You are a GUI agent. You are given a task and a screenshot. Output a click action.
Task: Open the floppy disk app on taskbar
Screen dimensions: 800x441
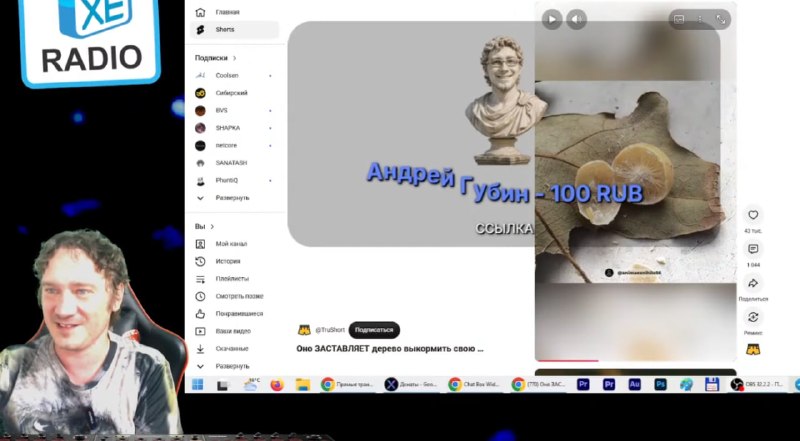point(712,384)
